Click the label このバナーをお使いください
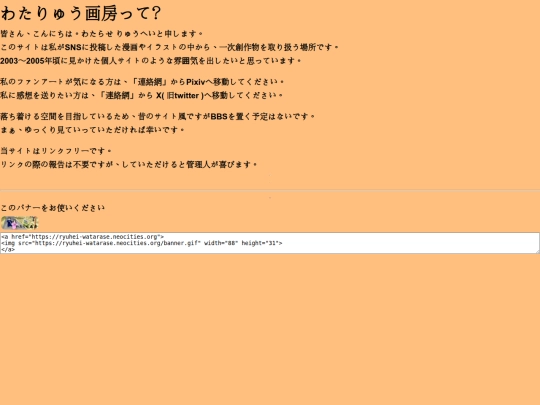The image size is (540, 405). [52, 208]
